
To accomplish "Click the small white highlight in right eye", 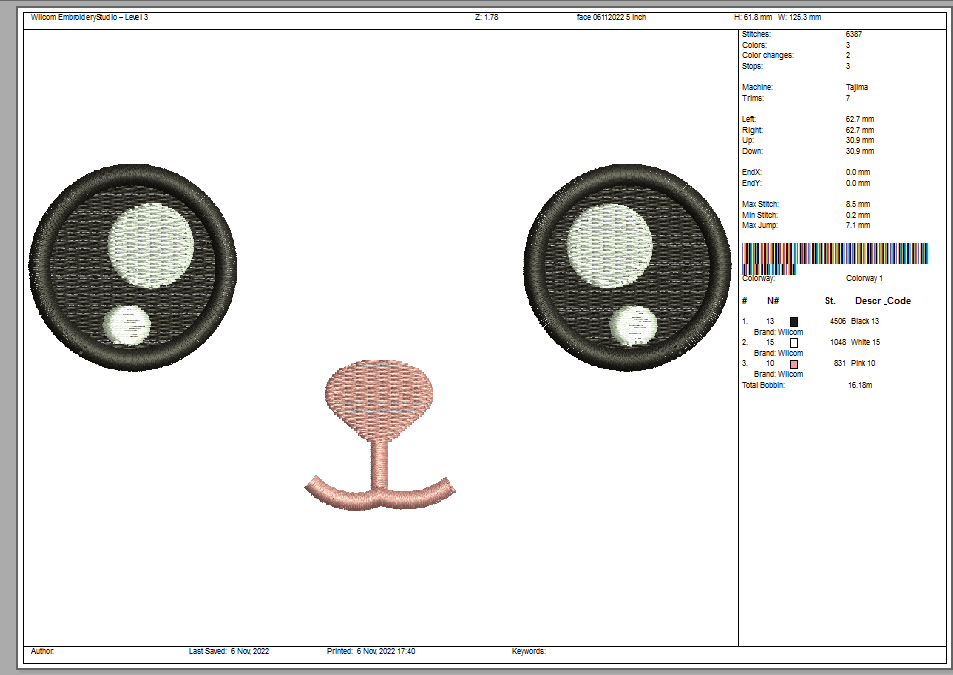I will click(x=633, y=325).
